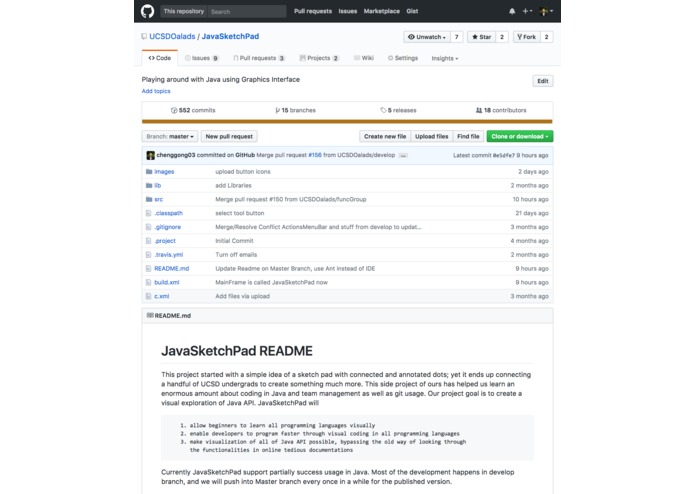Open commit 'add Libraries'
Screen dimensions: 695x494
click(233, 185)
